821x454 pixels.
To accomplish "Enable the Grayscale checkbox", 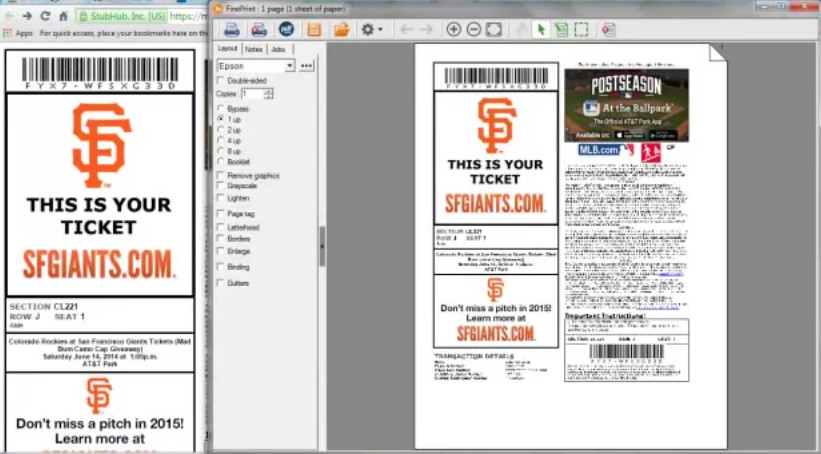I will point(220,185).
